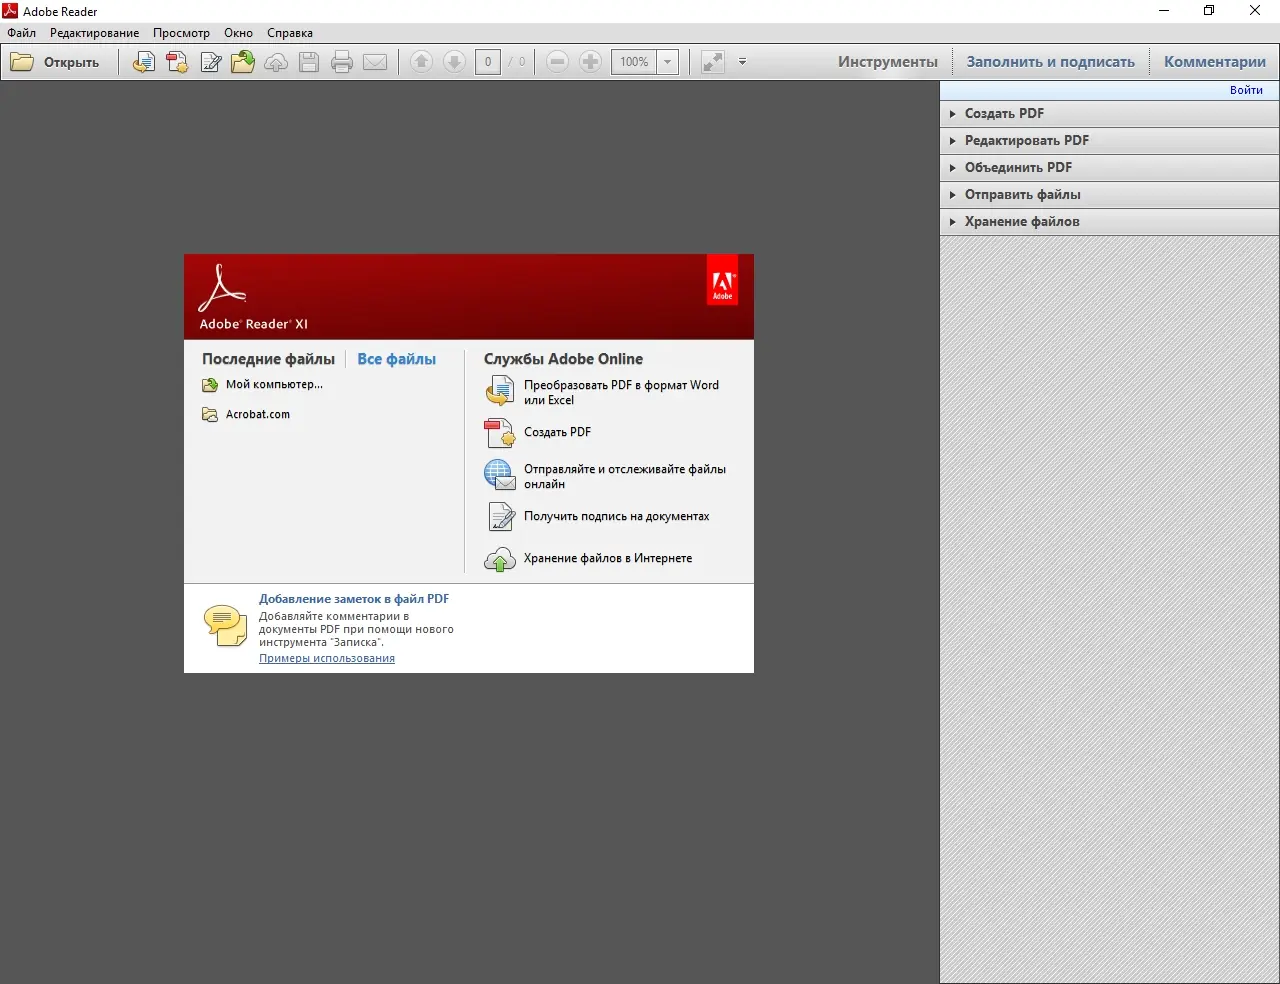The image size is (1280, 984).
Task: Click the page number input field
Action: pos(488,61)
